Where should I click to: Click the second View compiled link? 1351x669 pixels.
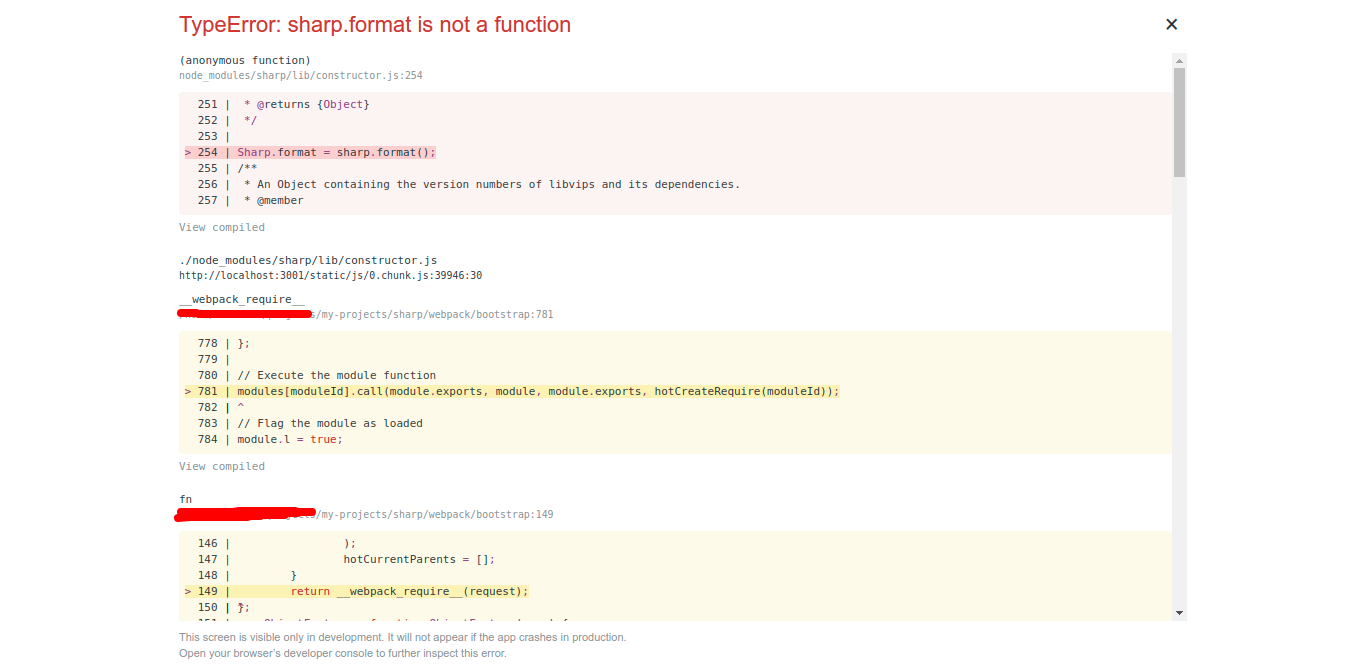(221, 466)
